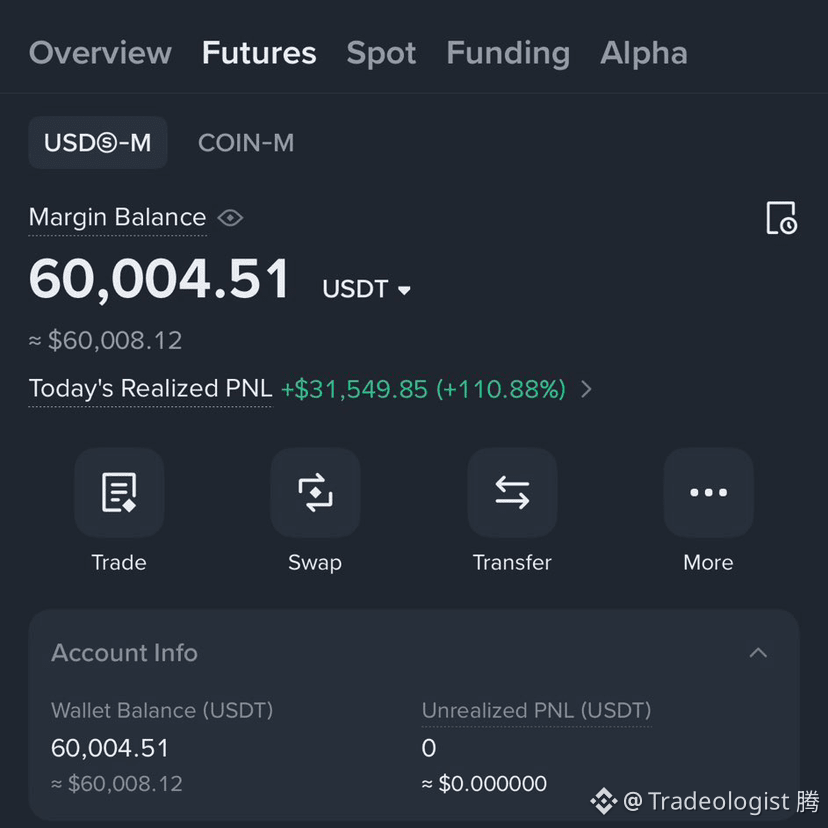The image size is (828, 828).
Task: Open the More three-dots icon
Action: pyautogui.click(x=708, y=492)
